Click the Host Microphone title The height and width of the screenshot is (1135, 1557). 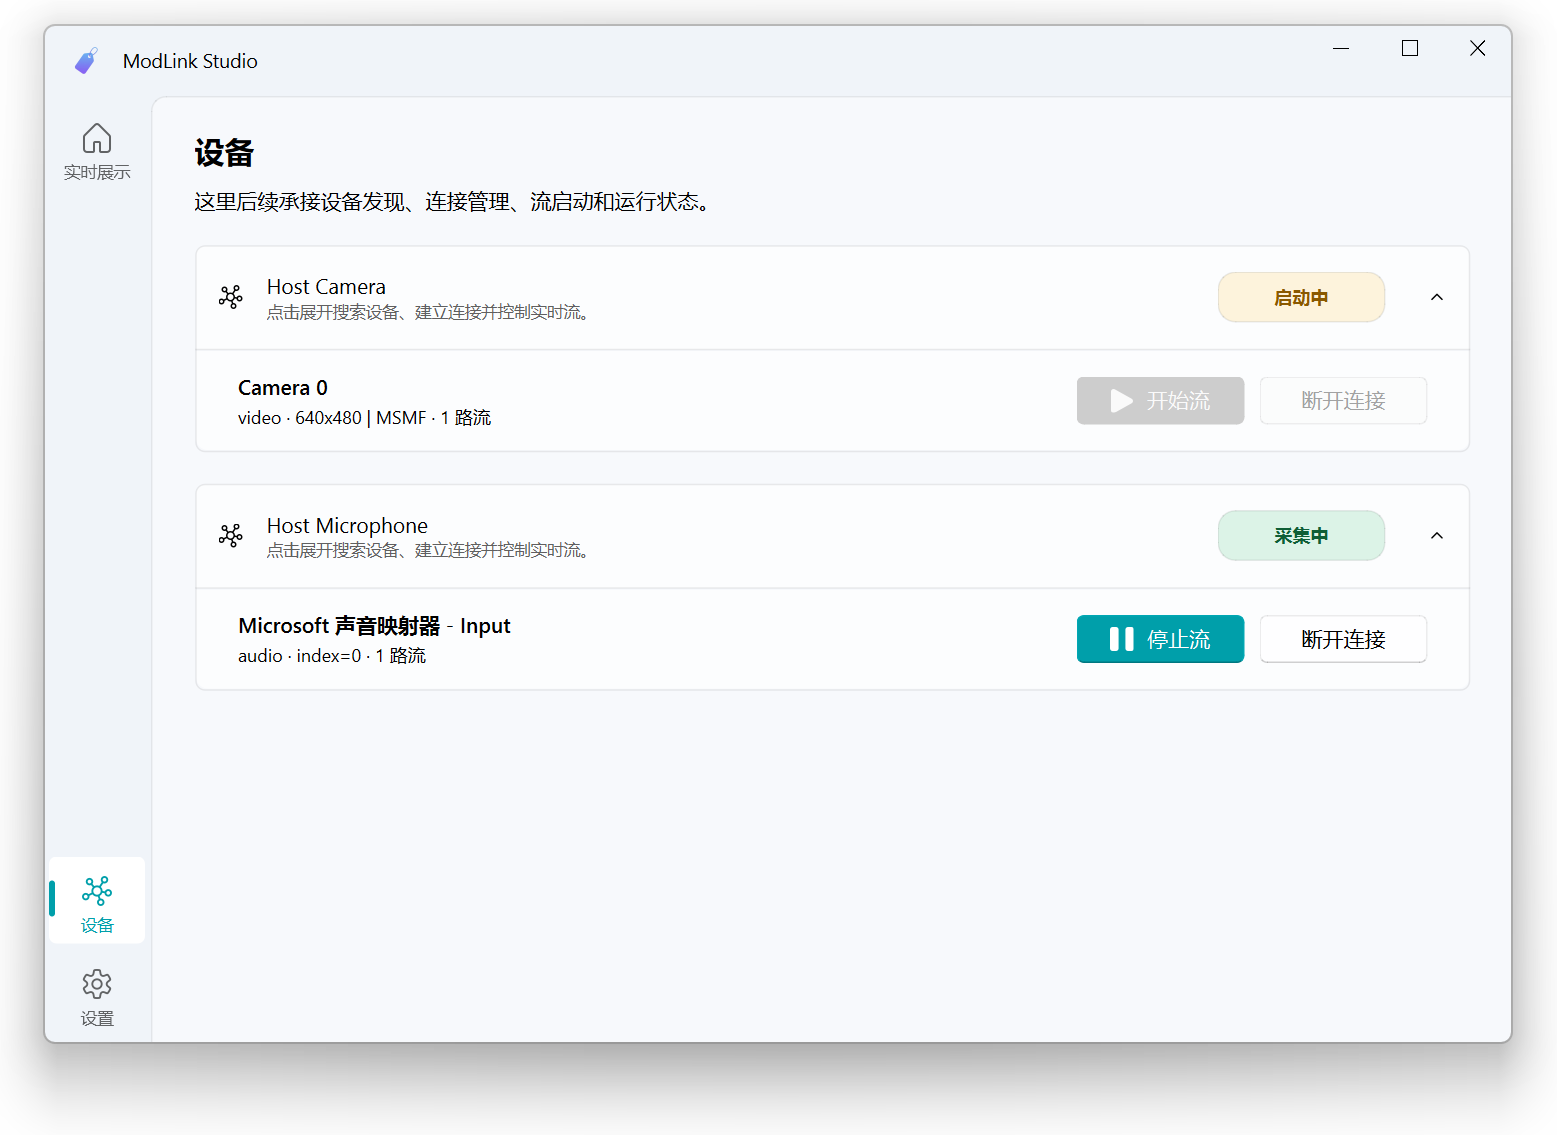pos(347,526)
